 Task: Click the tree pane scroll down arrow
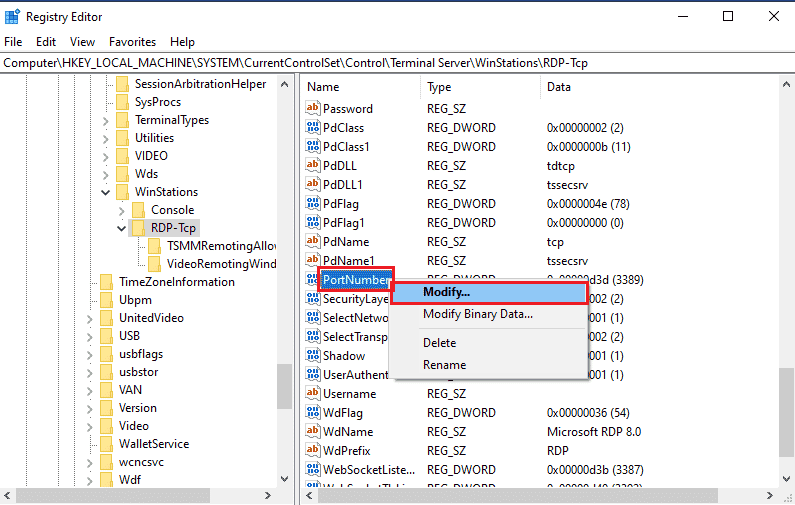[284, 479]
